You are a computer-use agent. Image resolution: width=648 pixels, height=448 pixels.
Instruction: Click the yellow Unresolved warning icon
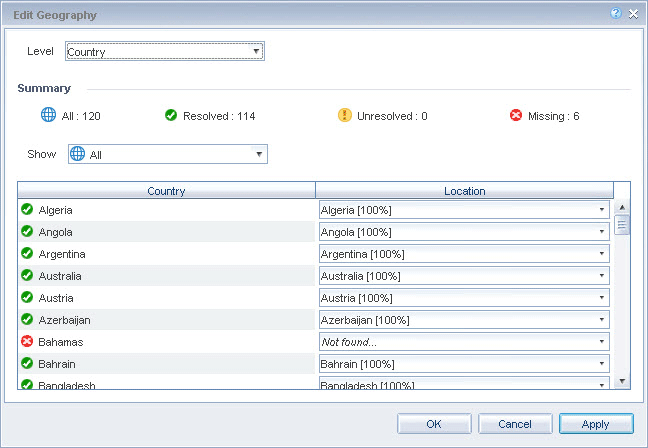(x=345, y=115)
